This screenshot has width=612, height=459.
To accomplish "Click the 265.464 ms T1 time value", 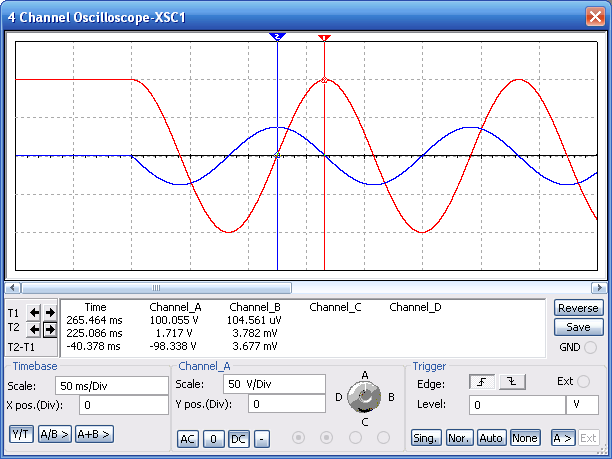I will click(94, 320).
